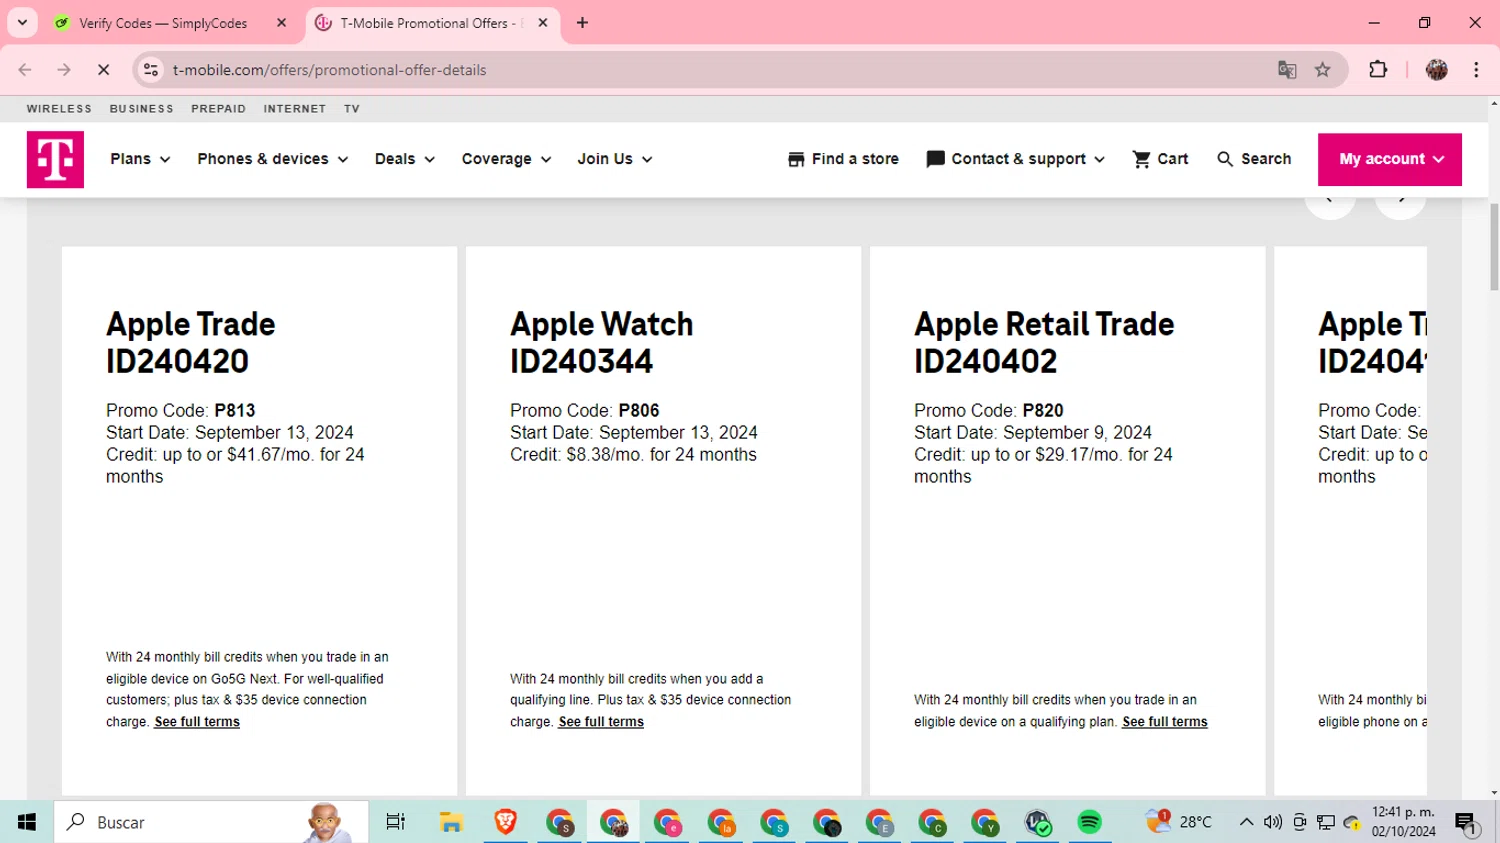
Task: Open the weather widget showing 28°C
Action: [x=1179, y=822]
